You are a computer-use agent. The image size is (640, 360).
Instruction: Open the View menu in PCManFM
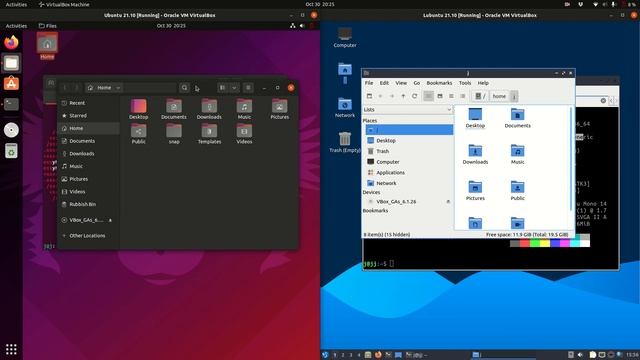[x=401, y=83]
